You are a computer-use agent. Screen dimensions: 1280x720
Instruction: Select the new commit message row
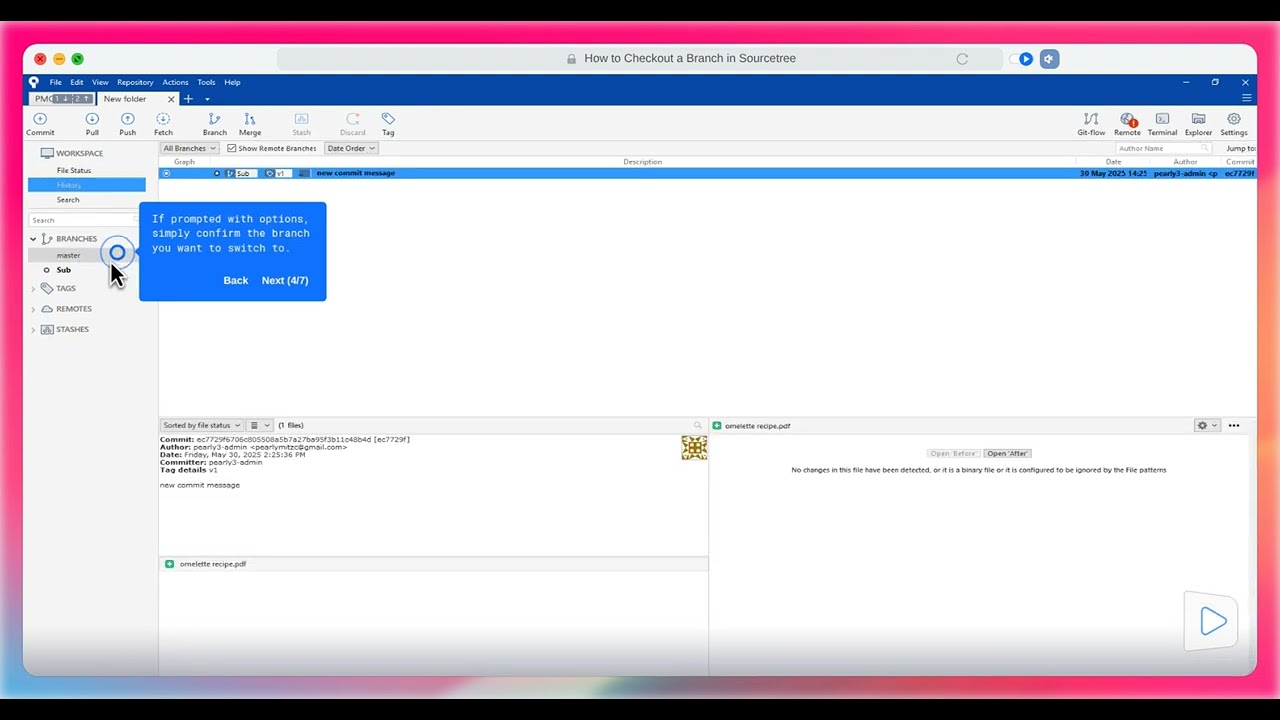[x=707, y=173]
